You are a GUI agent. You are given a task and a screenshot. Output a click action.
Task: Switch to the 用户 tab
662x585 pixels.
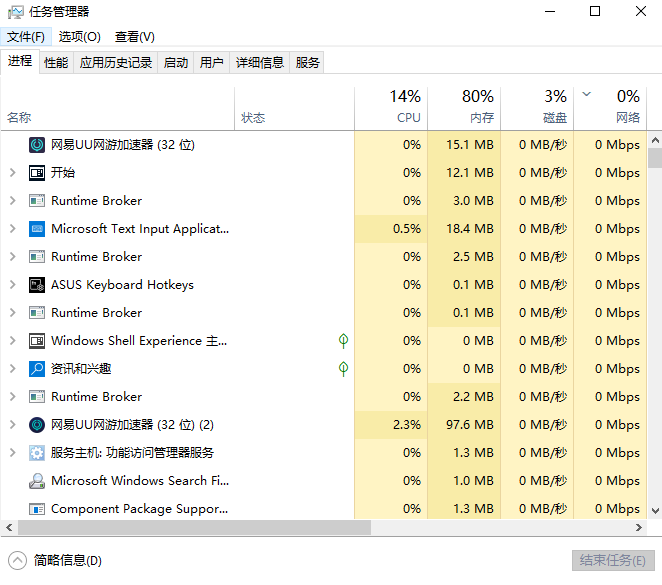point(212,63)
